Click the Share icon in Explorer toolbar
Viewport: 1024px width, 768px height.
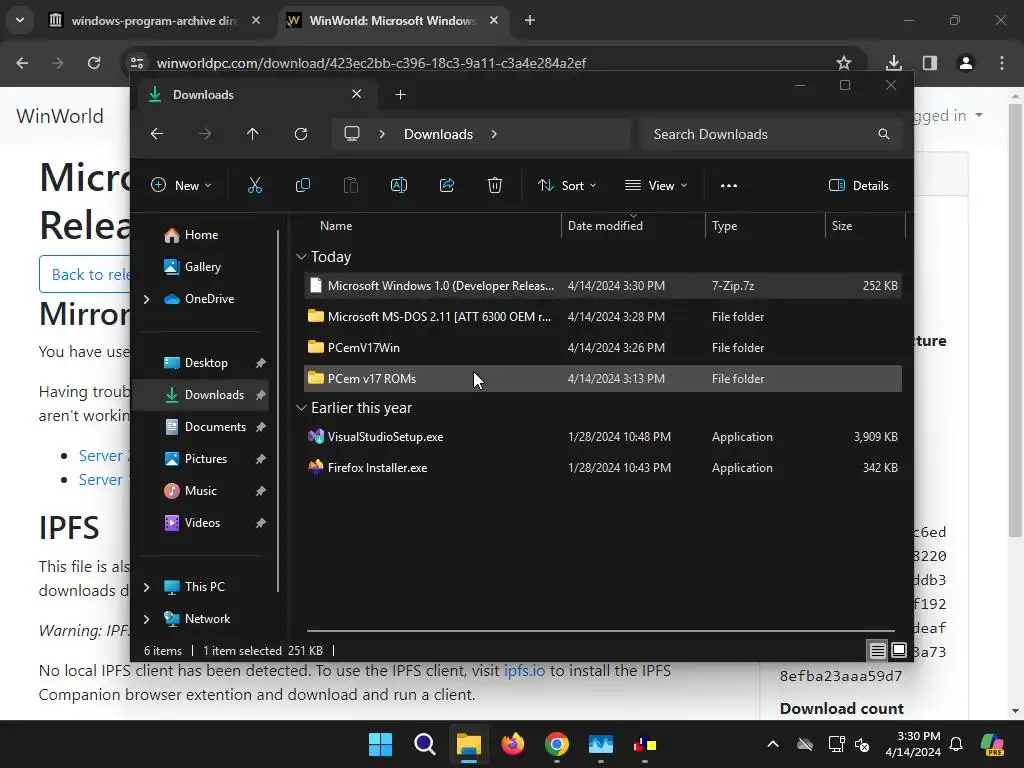click(447, 185)
